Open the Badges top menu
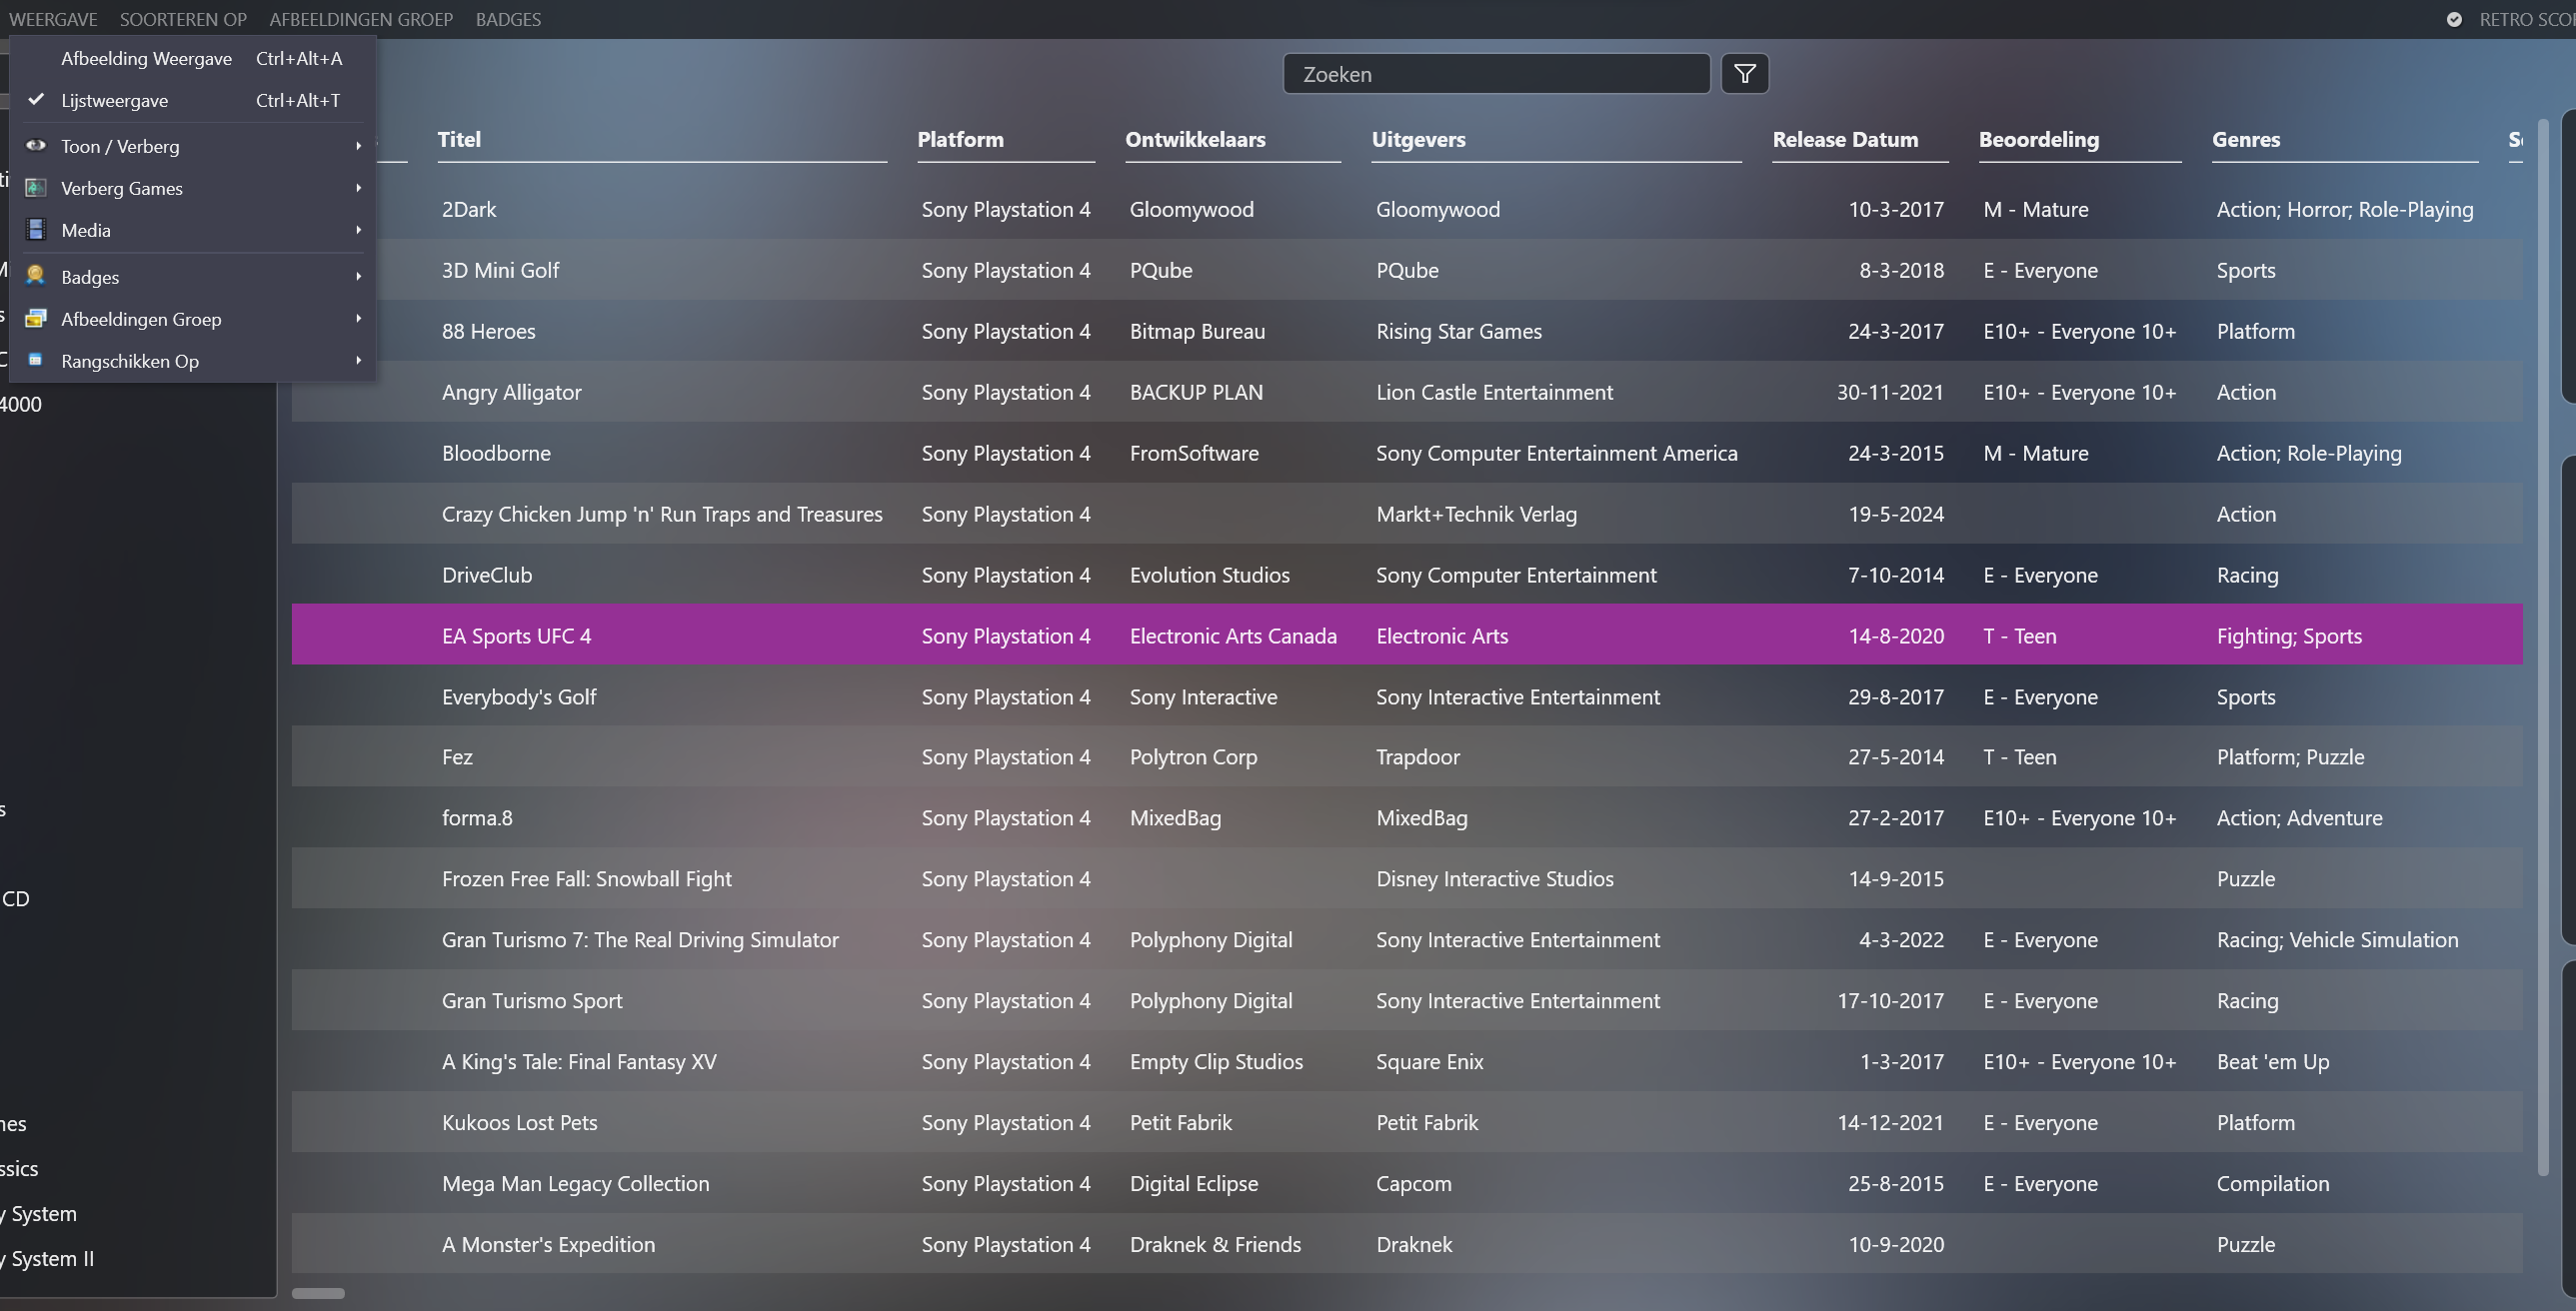This screenshot has width=2576, height=1311. tap(508, 19)
